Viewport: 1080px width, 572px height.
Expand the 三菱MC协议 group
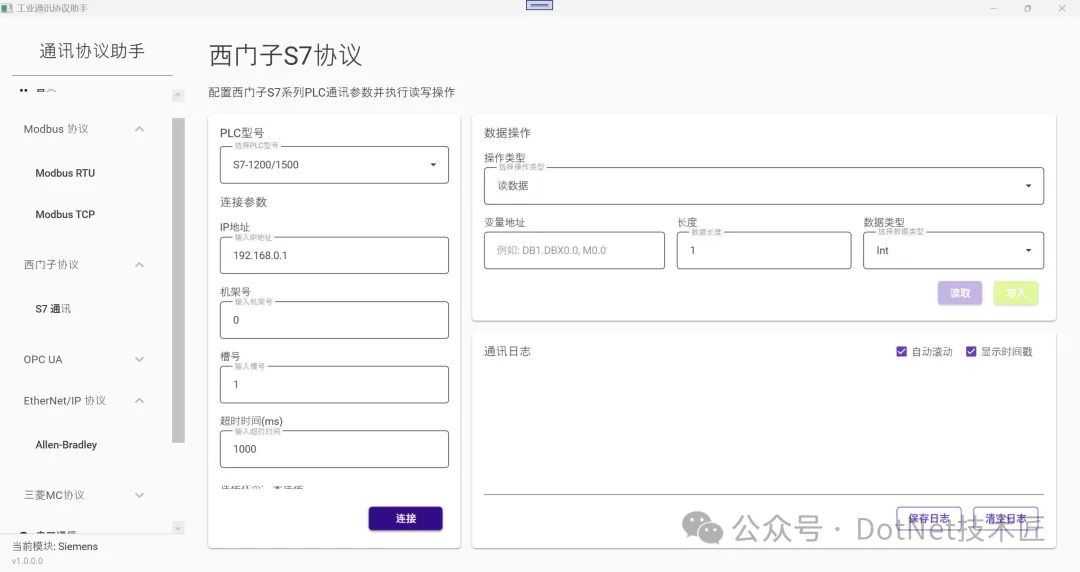84,495
